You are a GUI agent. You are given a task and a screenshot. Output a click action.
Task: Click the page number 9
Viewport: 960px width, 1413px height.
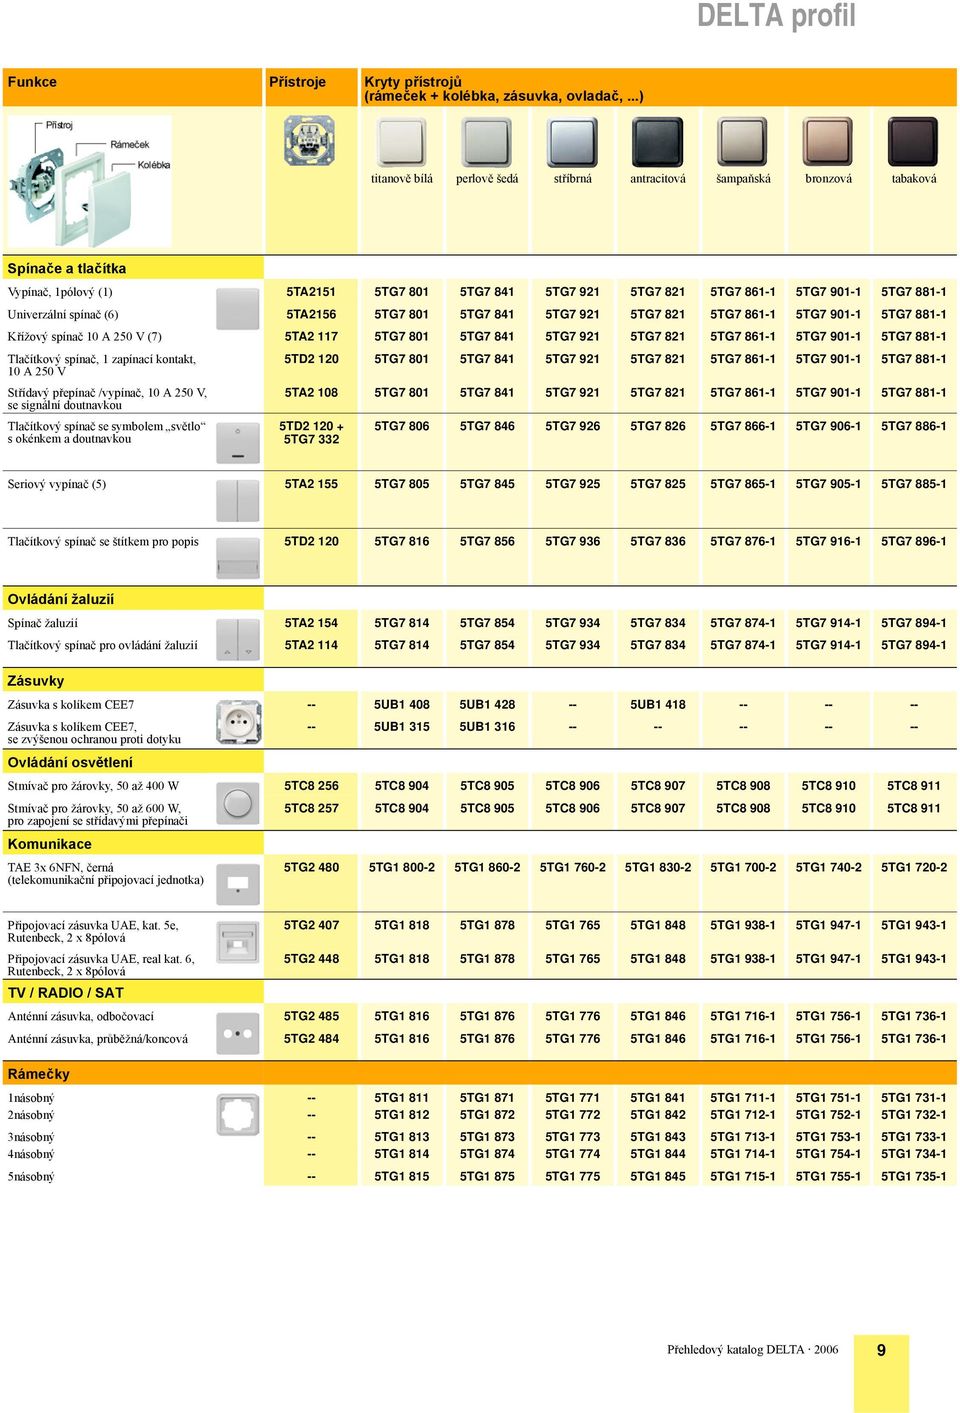(x=881, y=1350)
